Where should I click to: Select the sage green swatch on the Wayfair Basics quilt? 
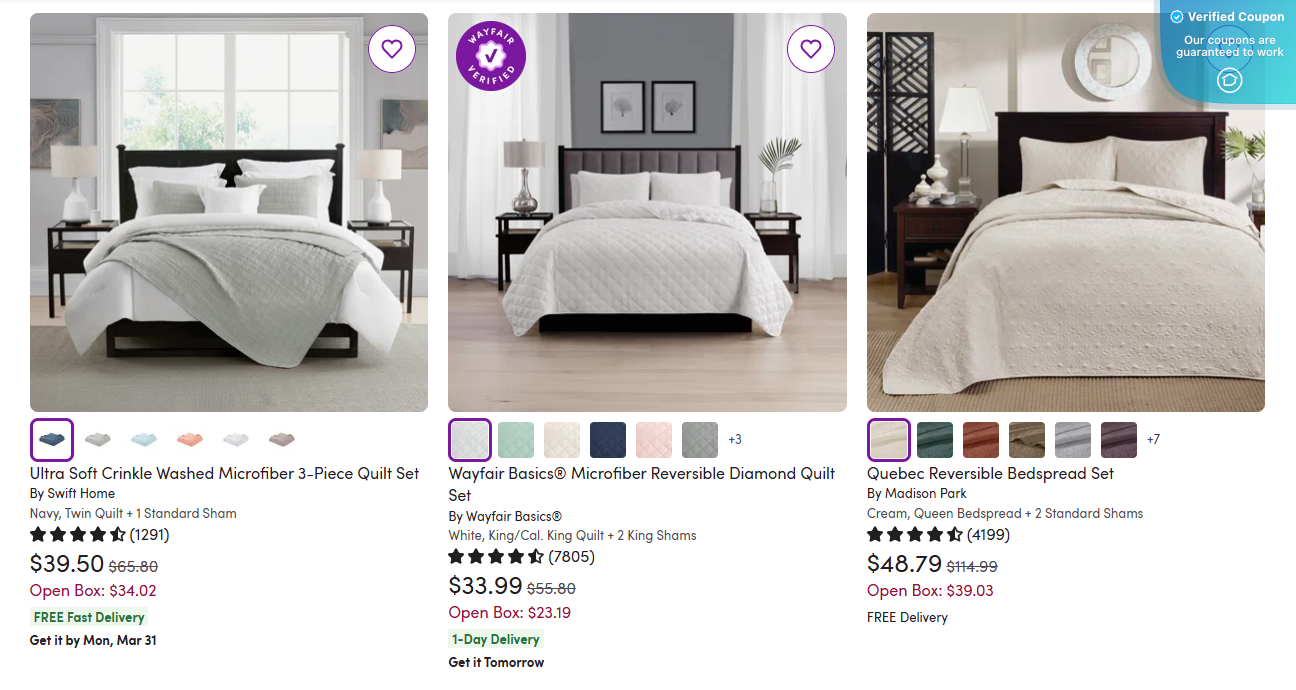coord(516,439)
